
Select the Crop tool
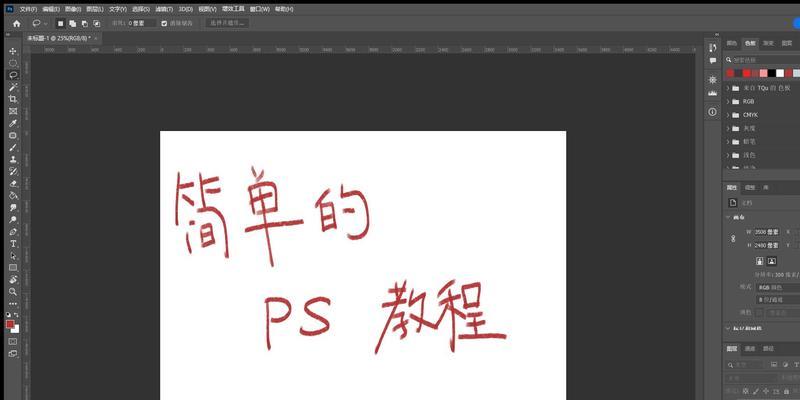point(13,99)
